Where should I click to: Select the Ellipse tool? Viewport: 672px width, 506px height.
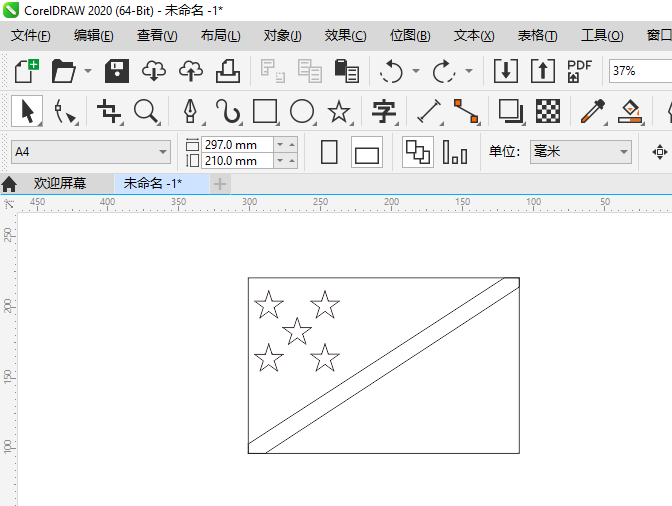pyautogui.click(x=302, y=111)
